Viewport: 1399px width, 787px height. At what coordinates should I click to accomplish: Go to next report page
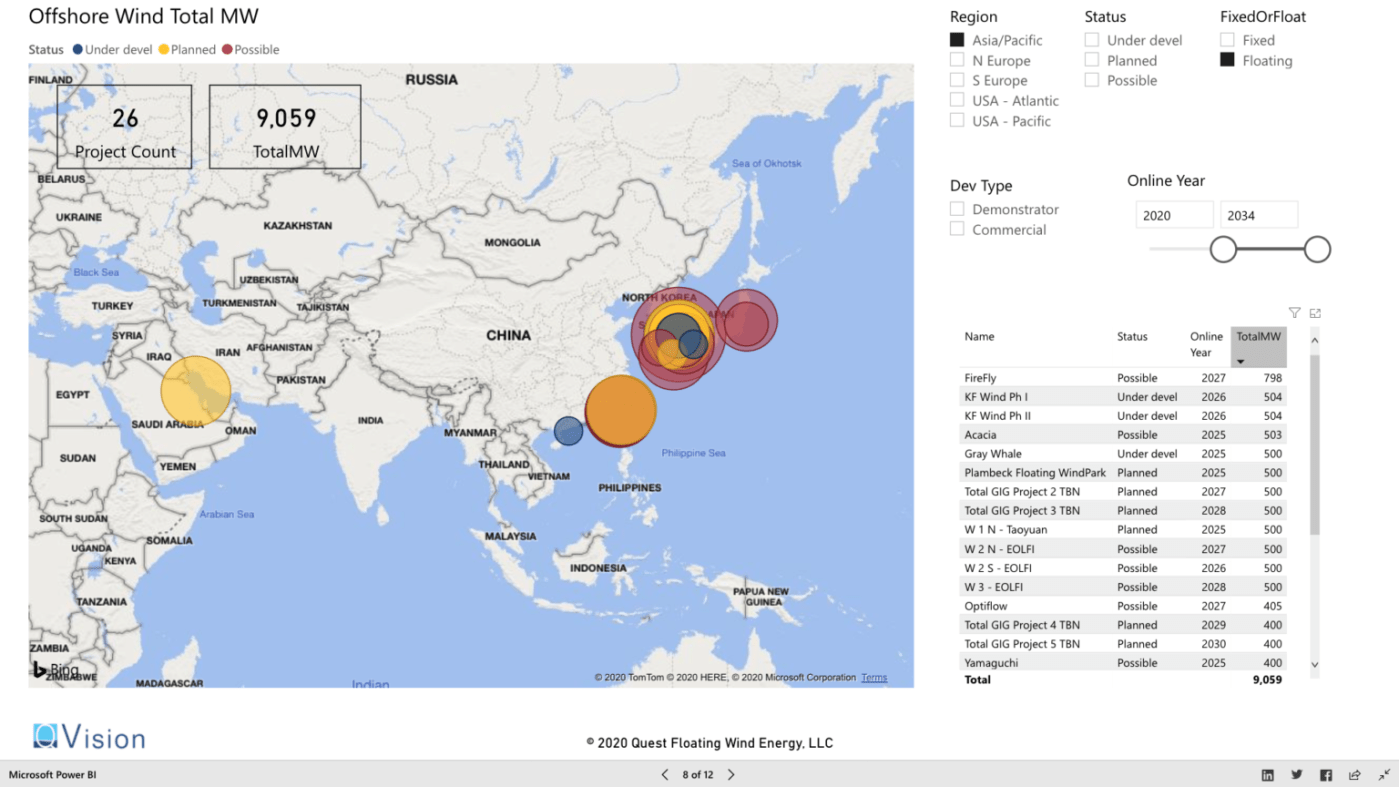pos(731,775)
